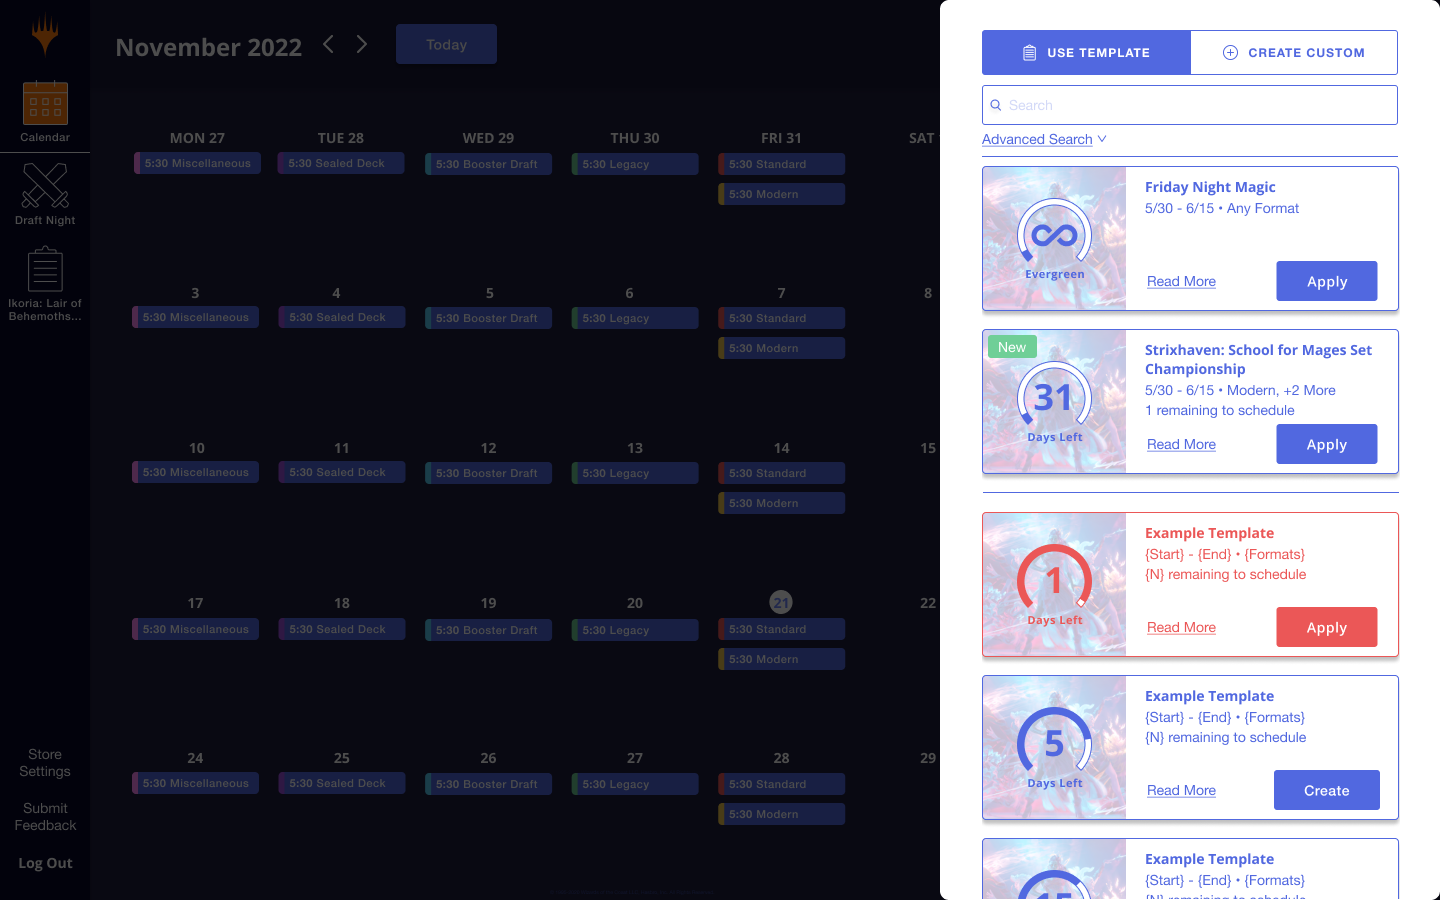Apply the red Example Template
This screenshot has height=900, width=1440.
1327,627
